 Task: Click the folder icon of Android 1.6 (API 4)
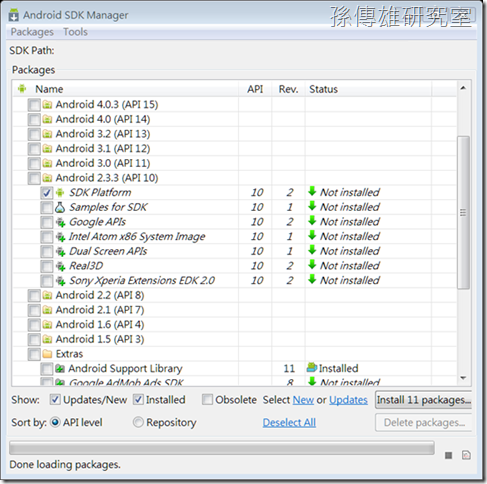pos(47,325)
